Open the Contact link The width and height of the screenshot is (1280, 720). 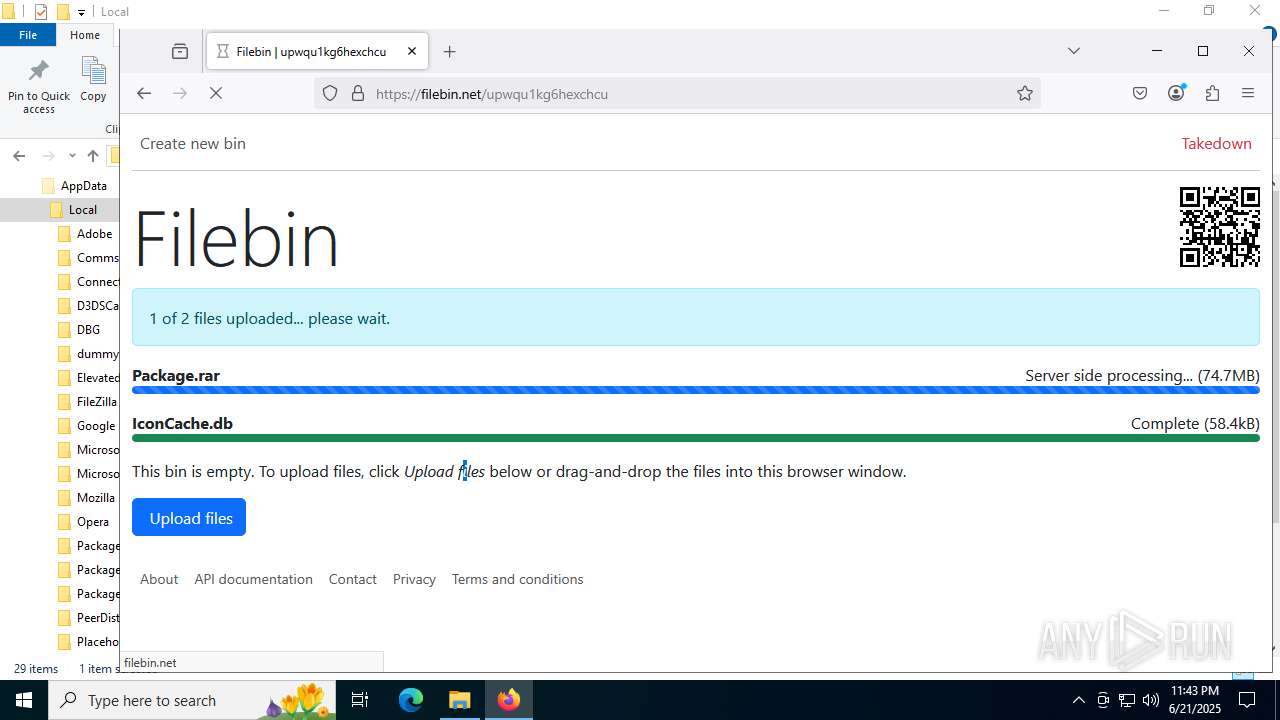353,579
